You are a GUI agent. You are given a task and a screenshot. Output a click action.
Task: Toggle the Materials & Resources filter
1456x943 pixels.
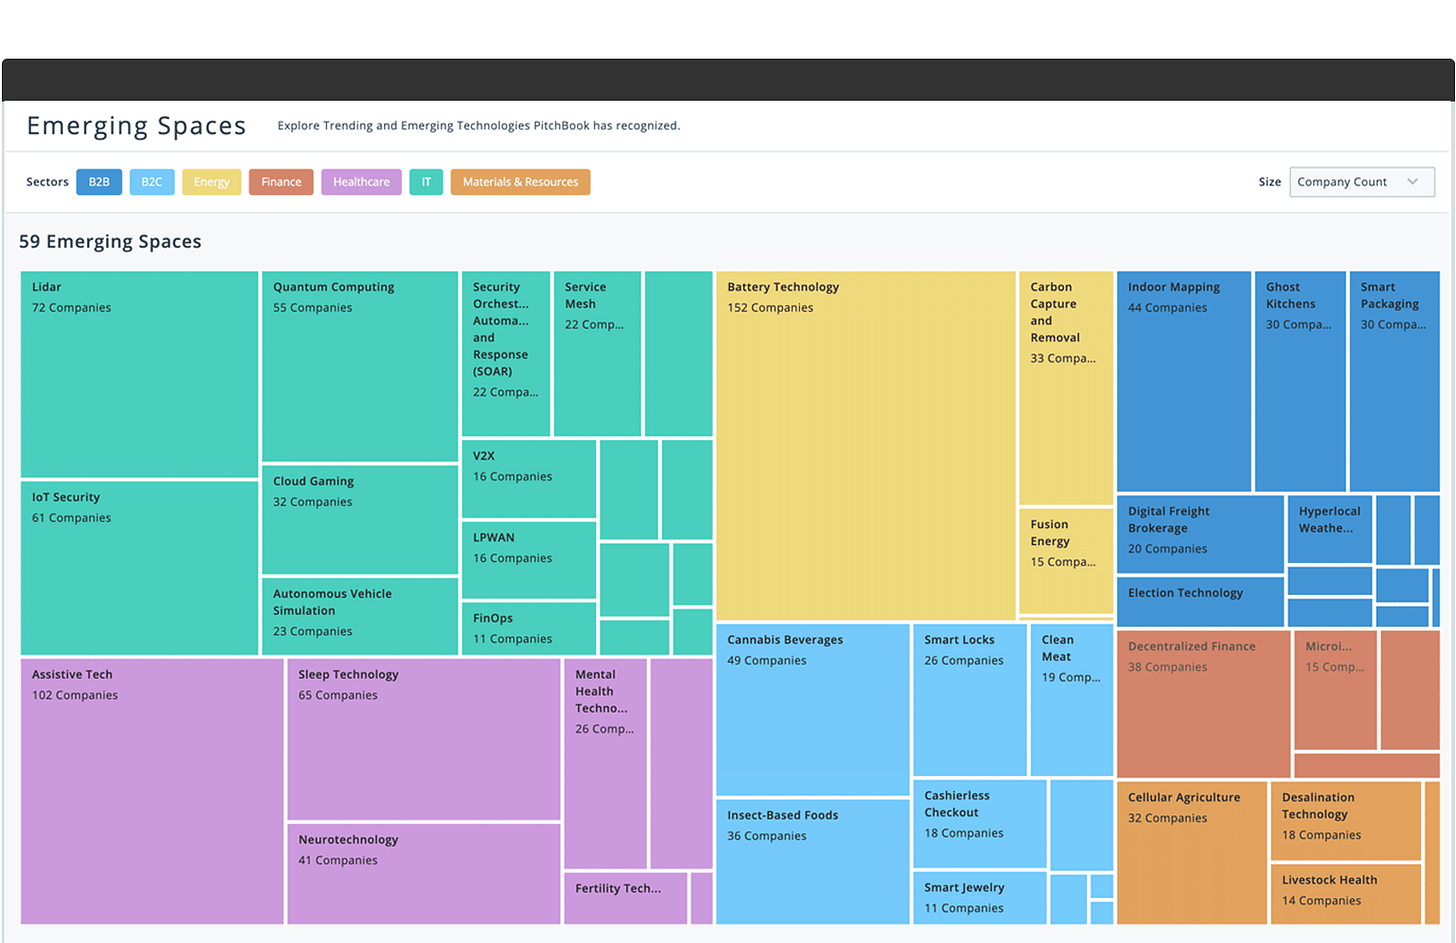[520, 182]
